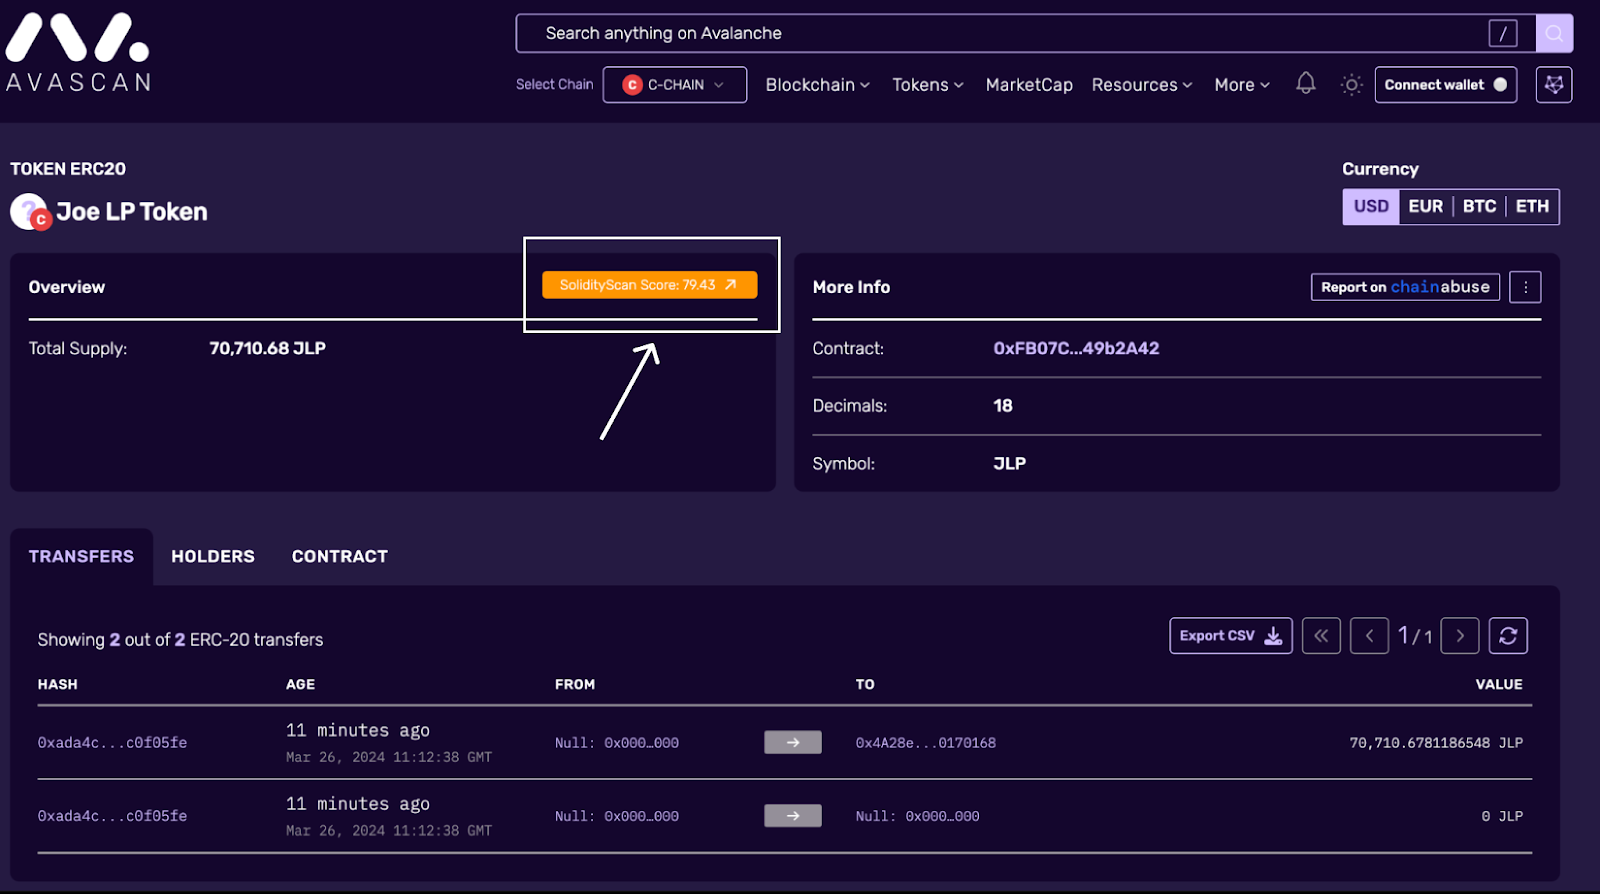Click the AGE column header
This screenshot has width=1600, height=894.
300,684
